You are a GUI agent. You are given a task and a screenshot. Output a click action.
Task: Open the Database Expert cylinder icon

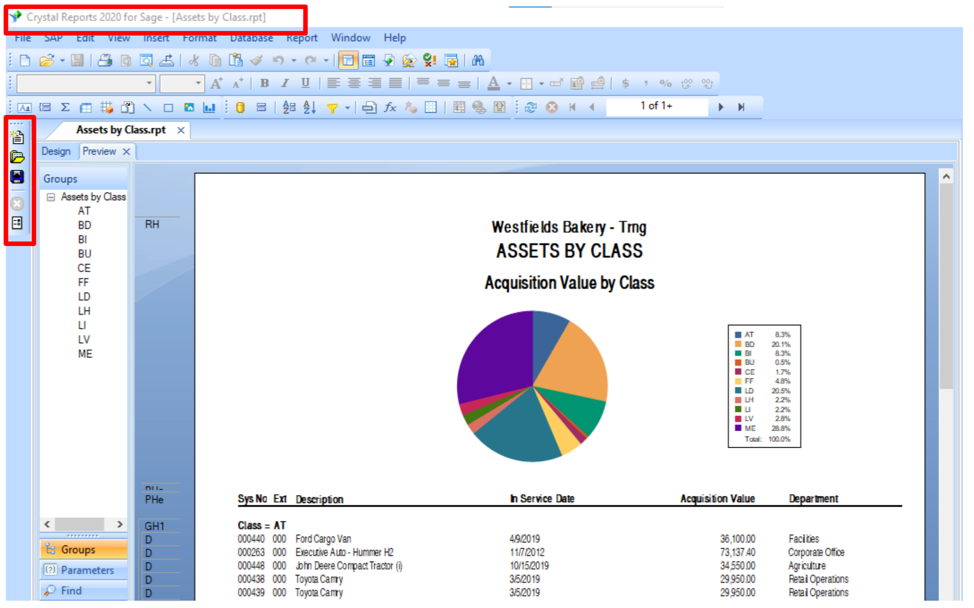[240, 107]
